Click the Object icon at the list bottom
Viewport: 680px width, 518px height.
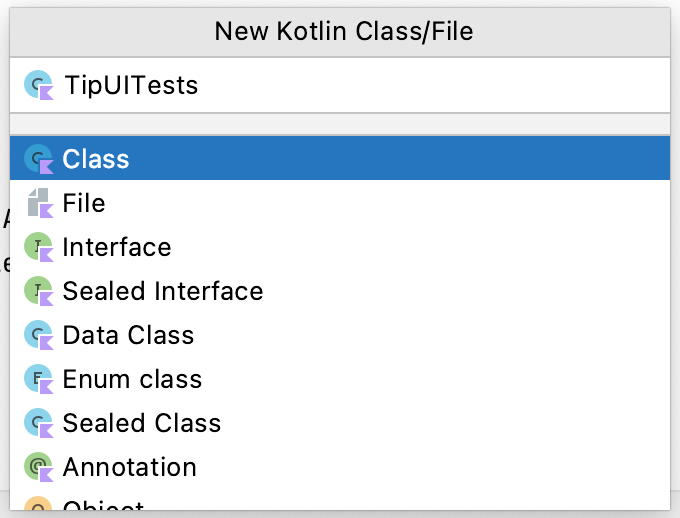(x=38, y=508)
